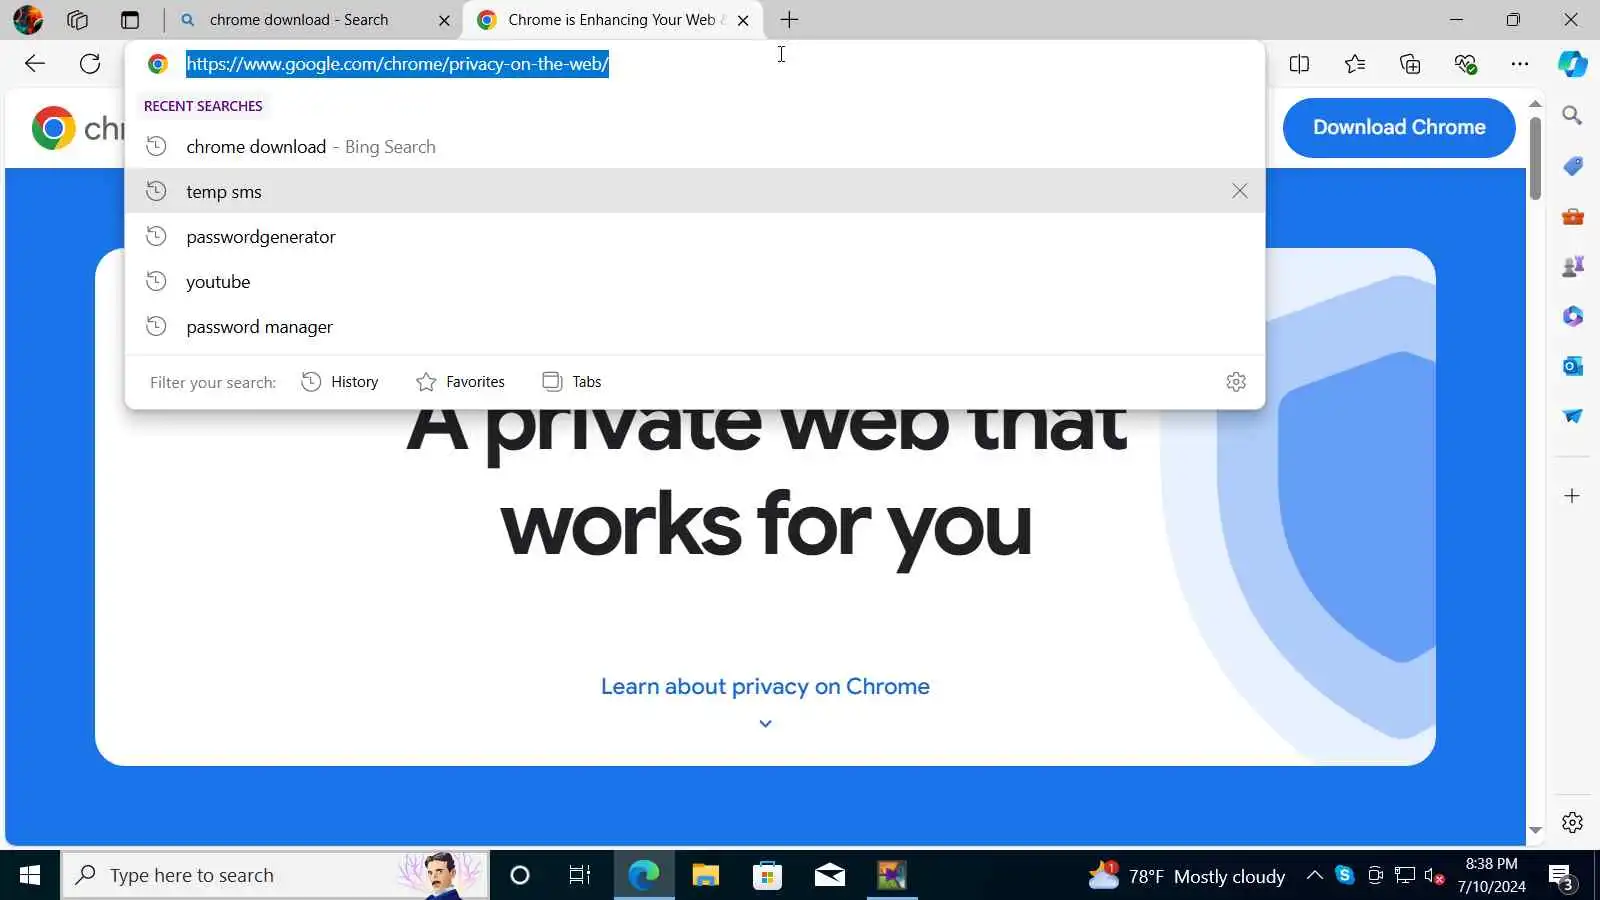Screen dimensions: 1600x900
Task: Open the notification center icon
Action: click(x=1563, y=877)
